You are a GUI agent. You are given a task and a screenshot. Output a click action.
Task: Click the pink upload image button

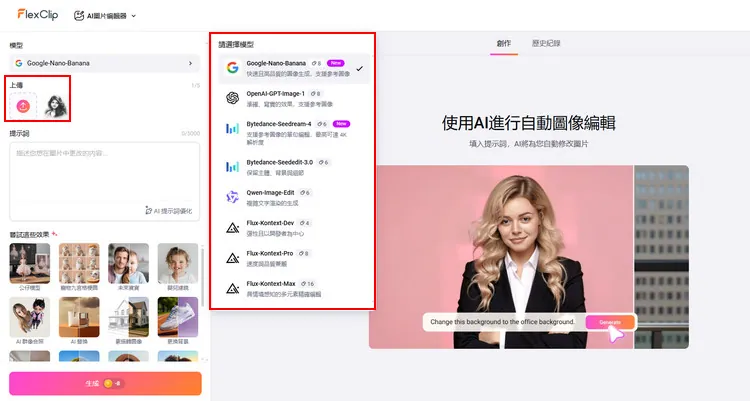[23, 106]
